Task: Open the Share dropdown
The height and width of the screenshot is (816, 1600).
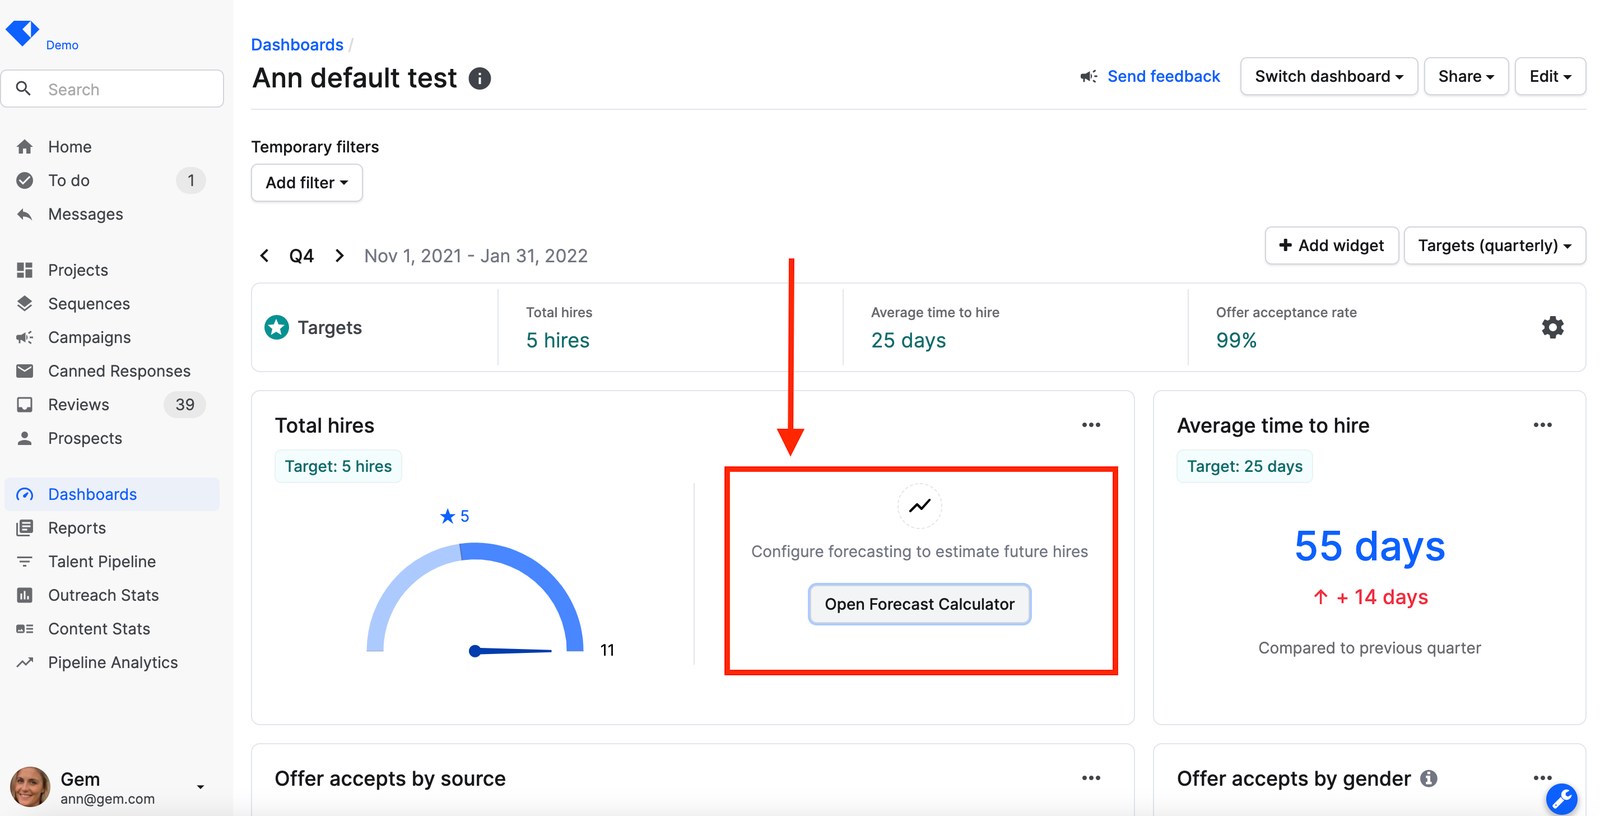Action: (x=1465, y=77)
